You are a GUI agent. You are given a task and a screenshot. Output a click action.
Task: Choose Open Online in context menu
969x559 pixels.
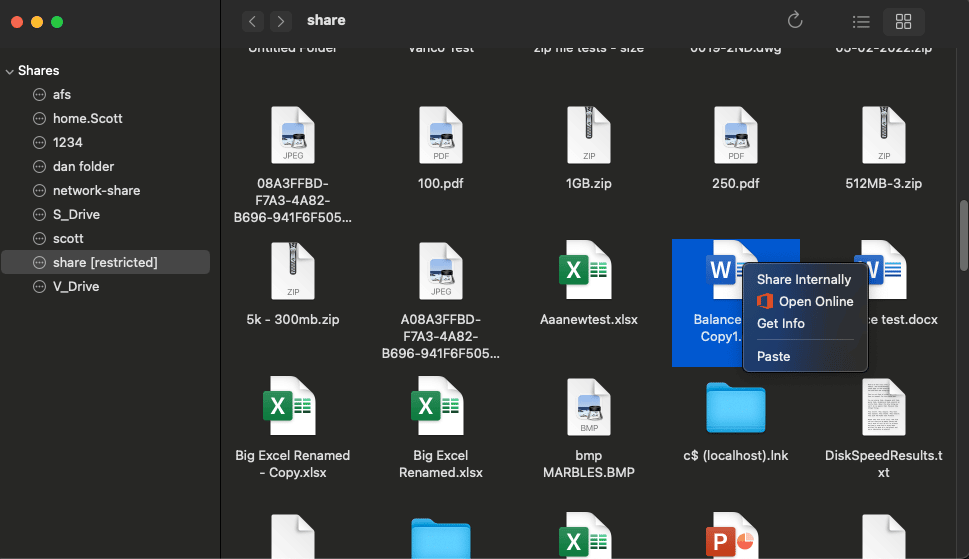[815, 302]
